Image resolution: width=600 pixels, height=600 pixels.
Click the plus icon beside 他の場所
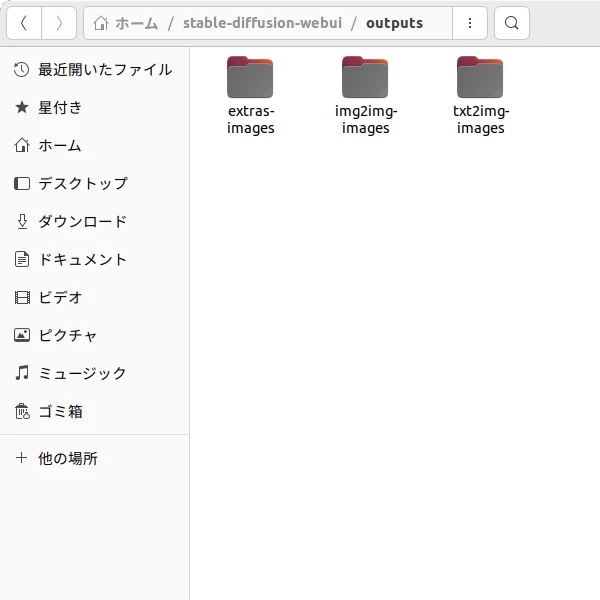(x=21, y=458)
